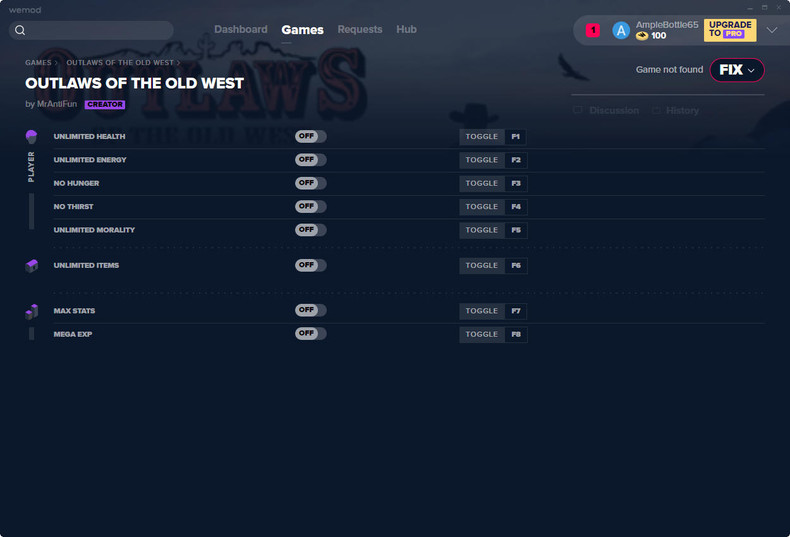Toggle Unlimited Energy on
Viewport: 790px width, 537px height.
[x=310, y=160]
